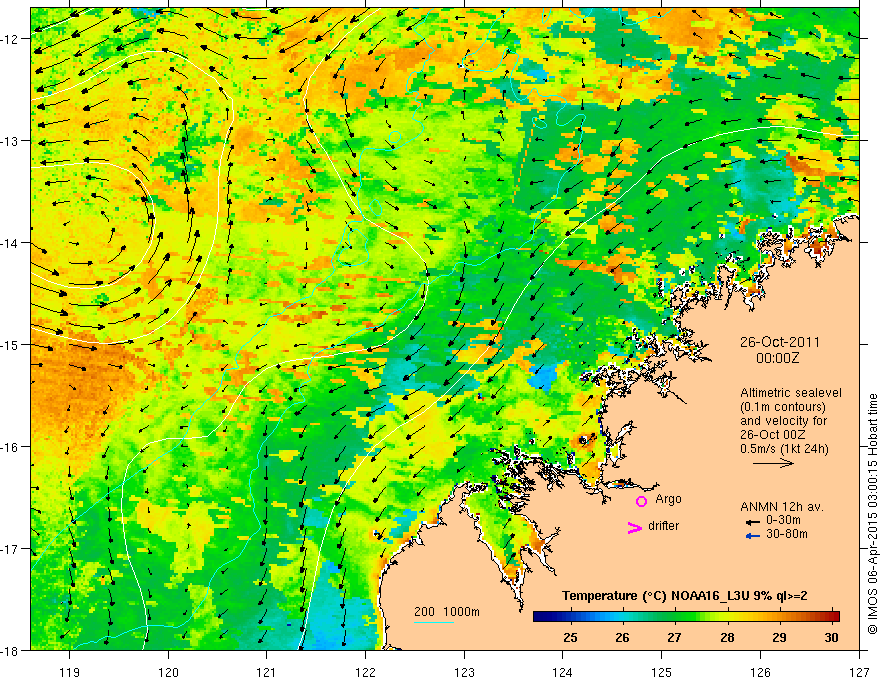
Task: Click the magenta Argo circle legend symbol
Action: (641, 501)
